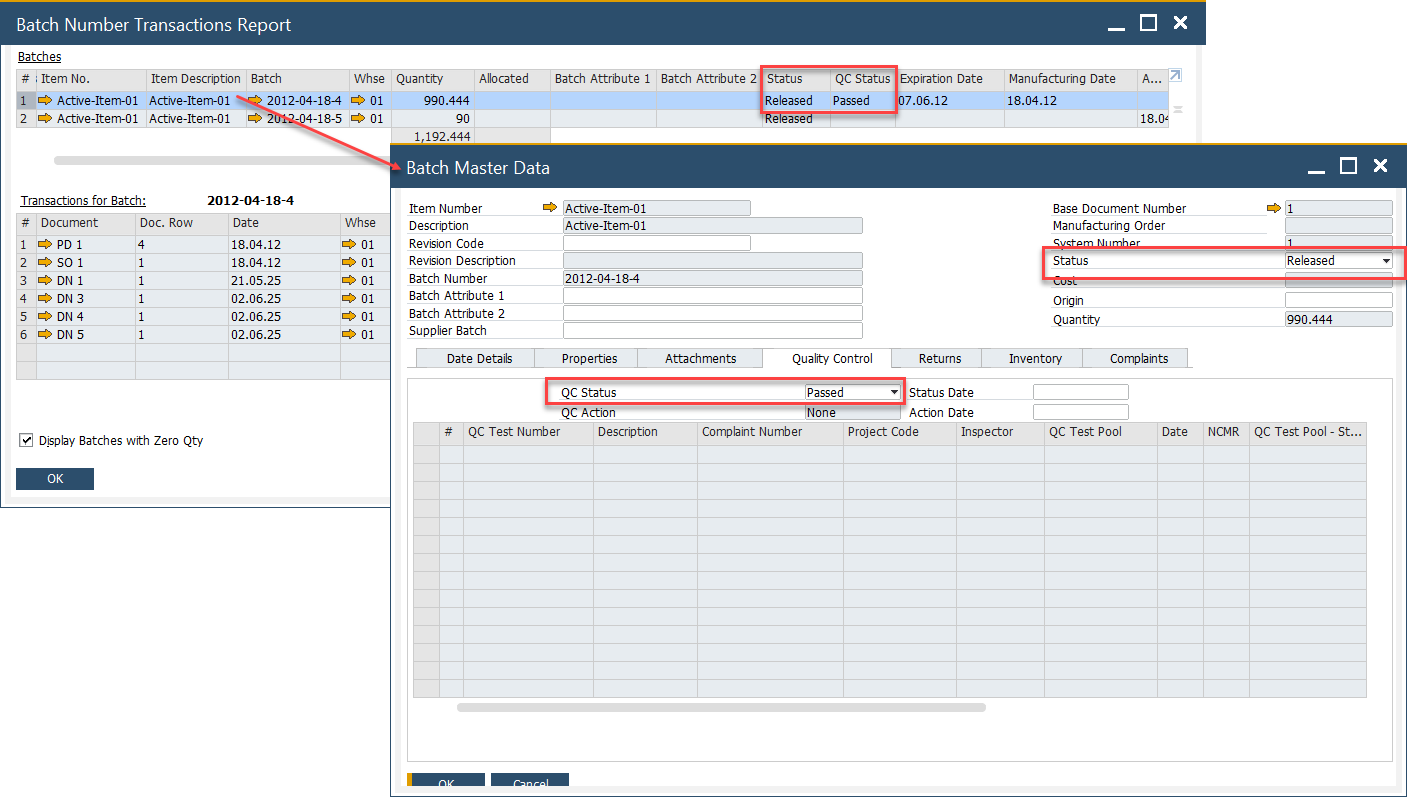The width and height of the screenshot is (1407, 797).
Task: Open SO 1 document link arrow
Action: 45,263
